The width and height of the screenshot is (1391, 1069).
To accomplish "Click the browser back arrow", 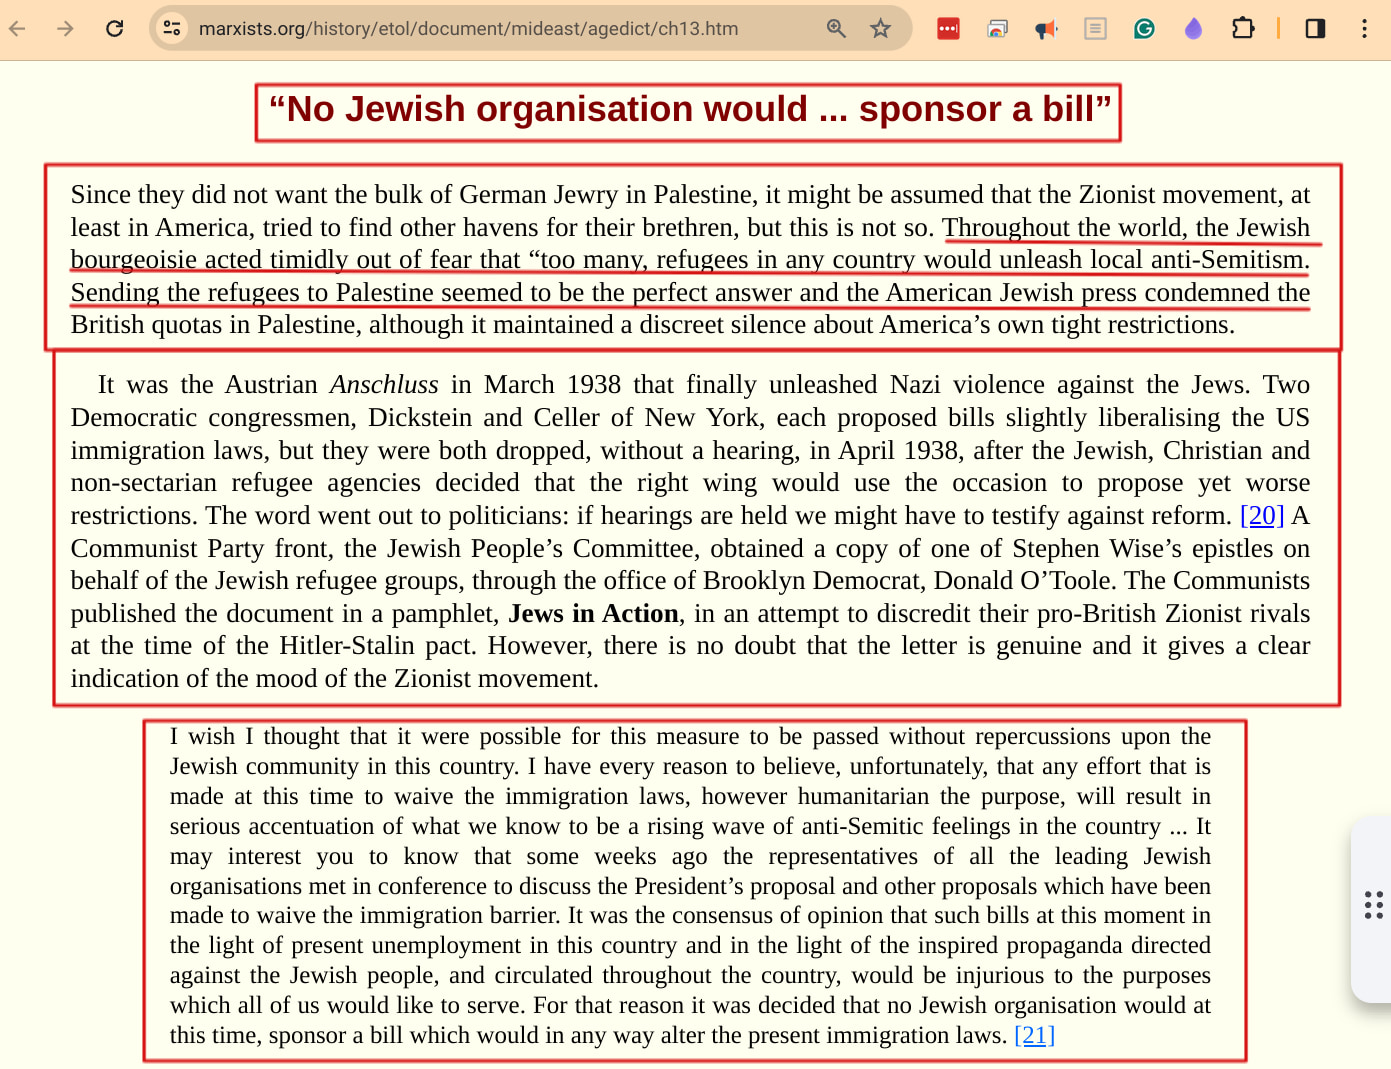I will point(17,28).
